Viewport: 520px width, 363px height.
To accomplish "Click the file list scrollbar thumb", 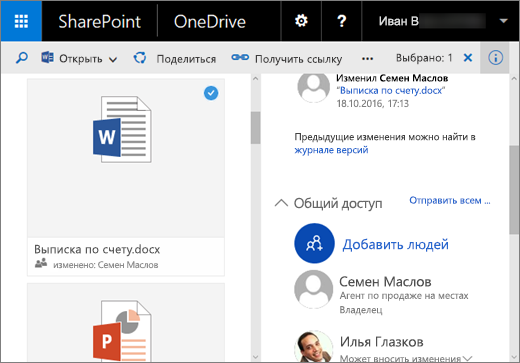I will pos(256,128).
